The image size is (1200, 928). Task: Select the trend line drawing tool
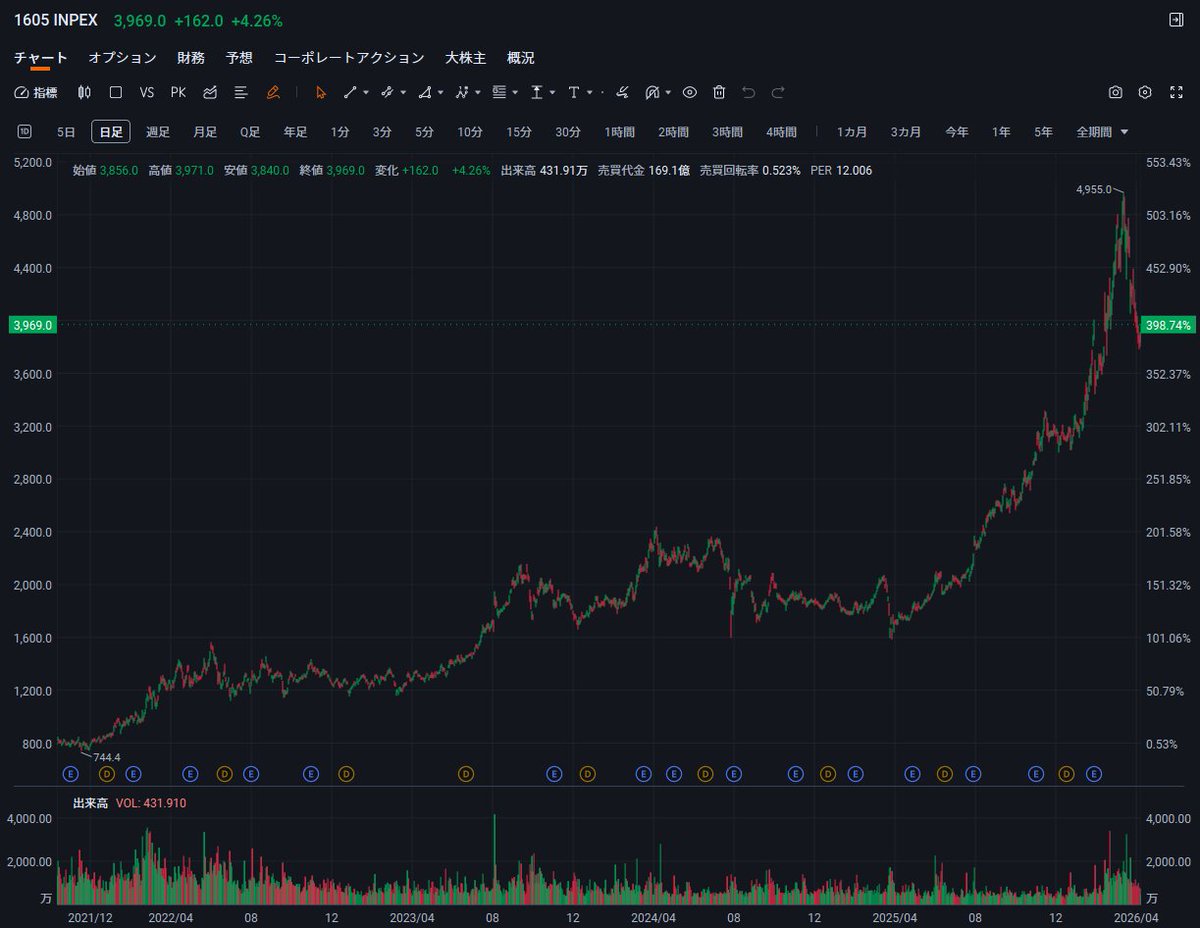(x=350, y=92)
